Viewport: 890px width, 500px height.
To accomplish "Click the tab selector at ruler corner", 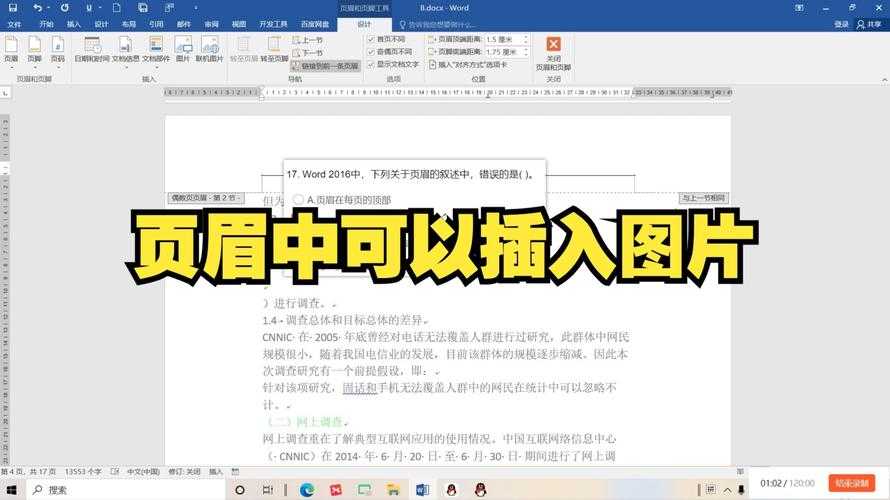I will (5, 92).
